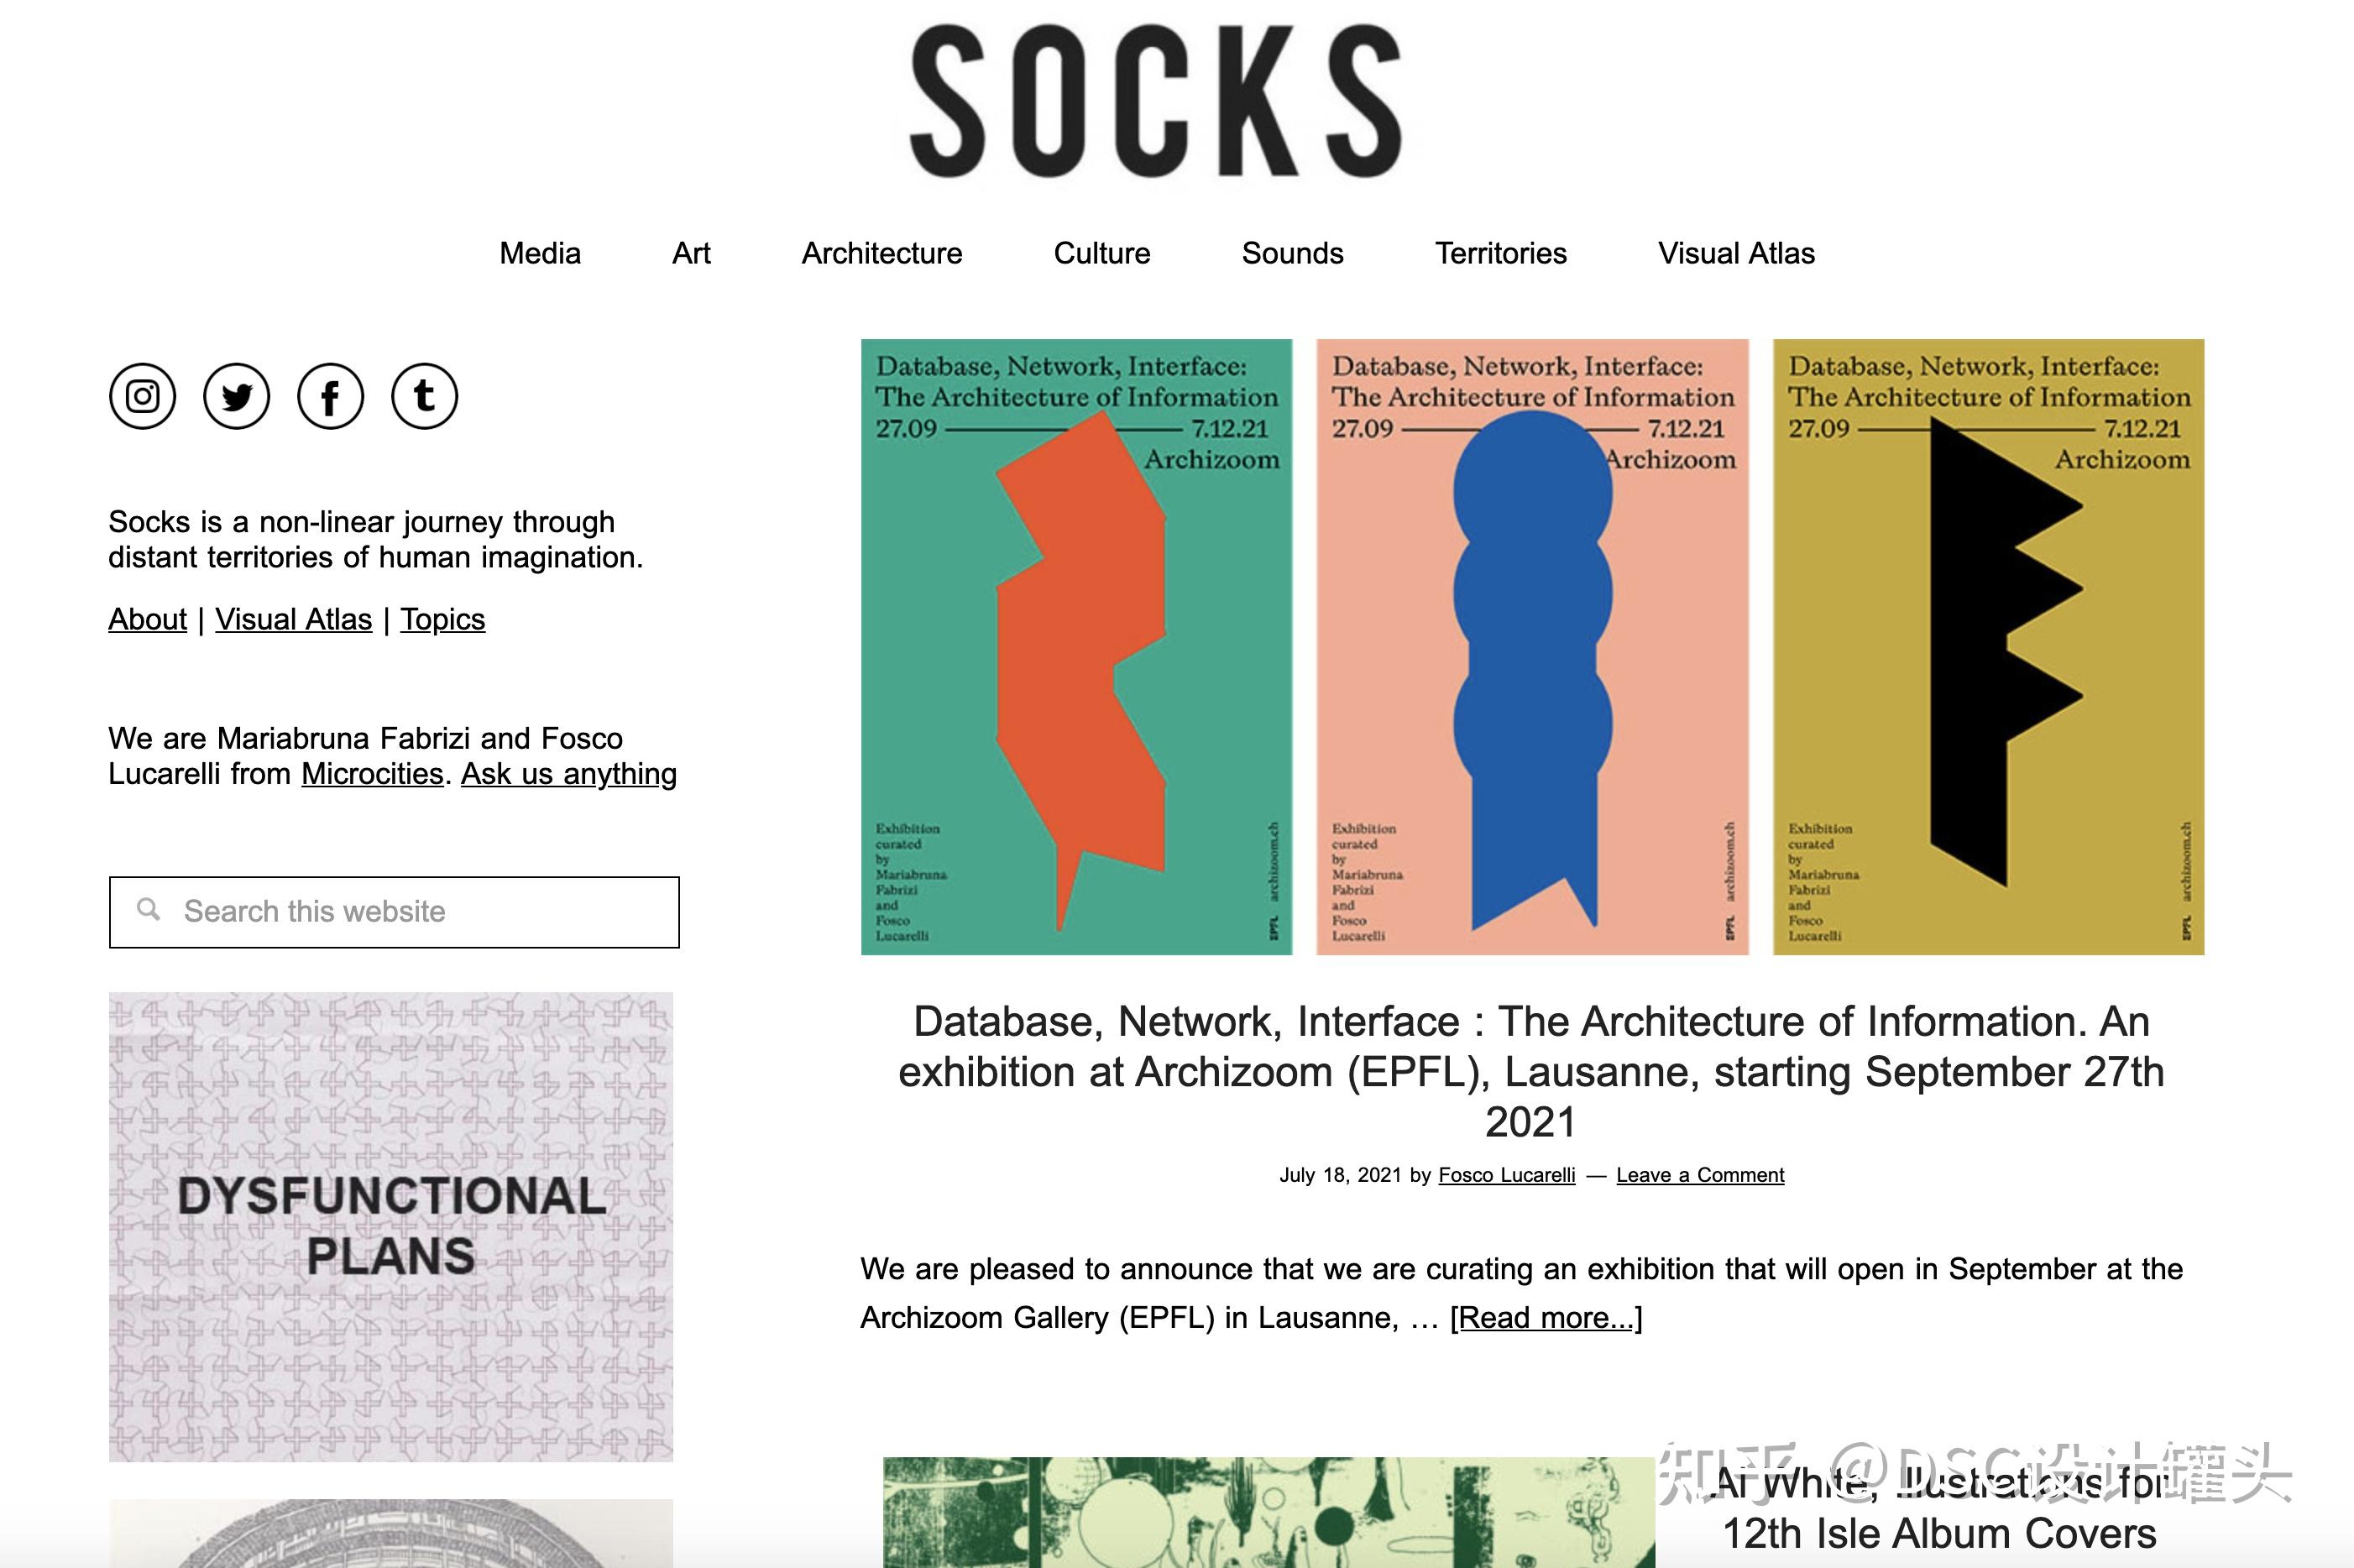Open the Territories menu item
Viewport: 2354px width, 1568px height.
click(1500, 253)
